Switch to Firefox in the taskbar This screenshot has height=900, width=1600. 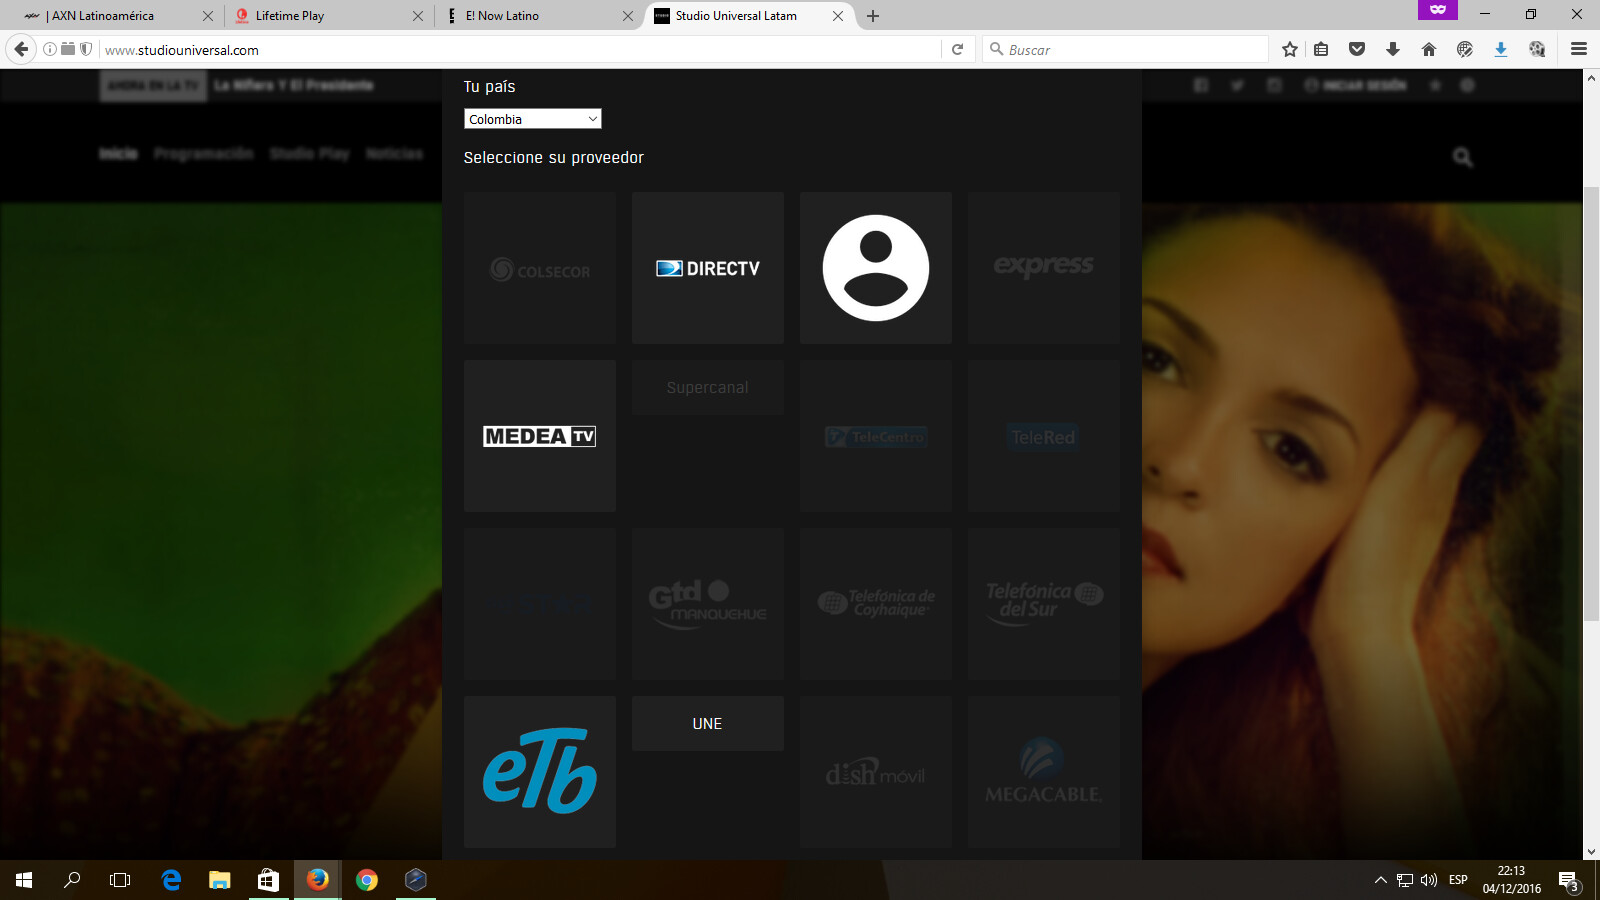(317, 880)
